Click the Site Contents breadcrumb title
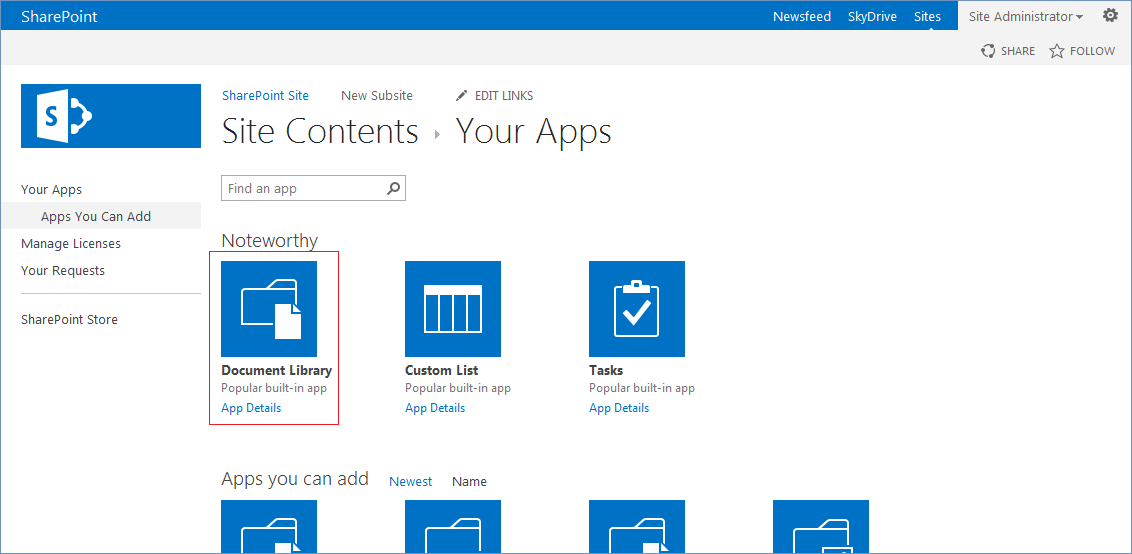This screenshot has width=1132, height=554. (320, 131)
